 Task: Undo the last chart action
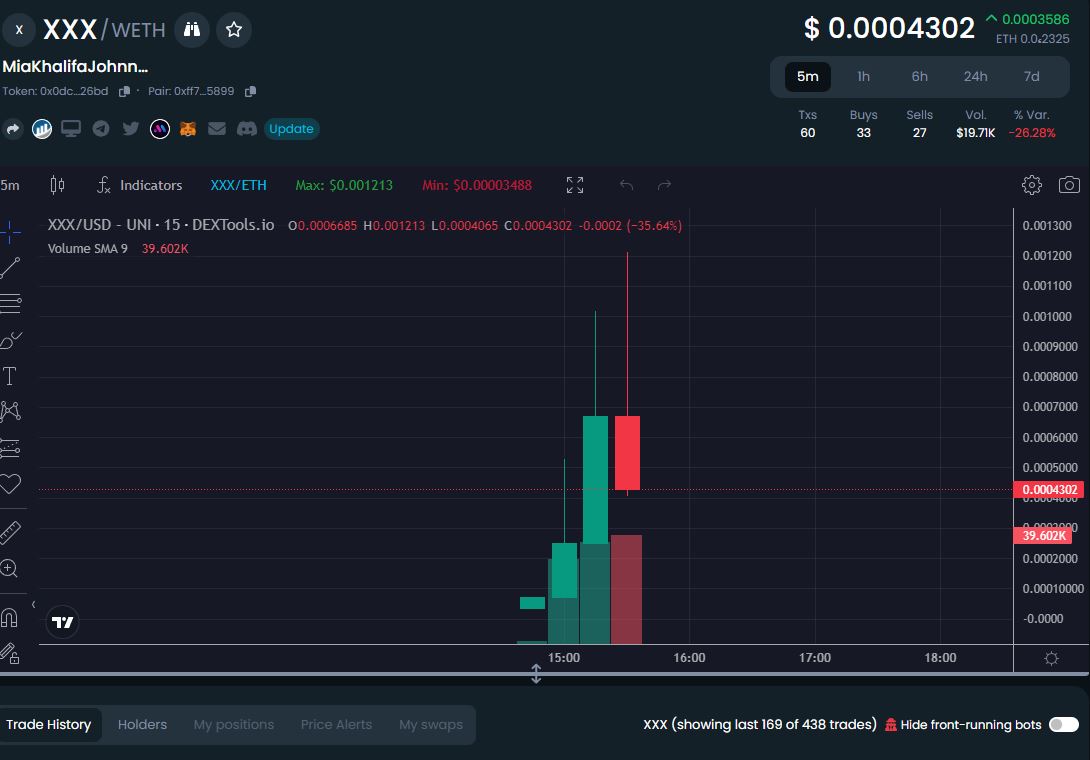click(626, 185)
